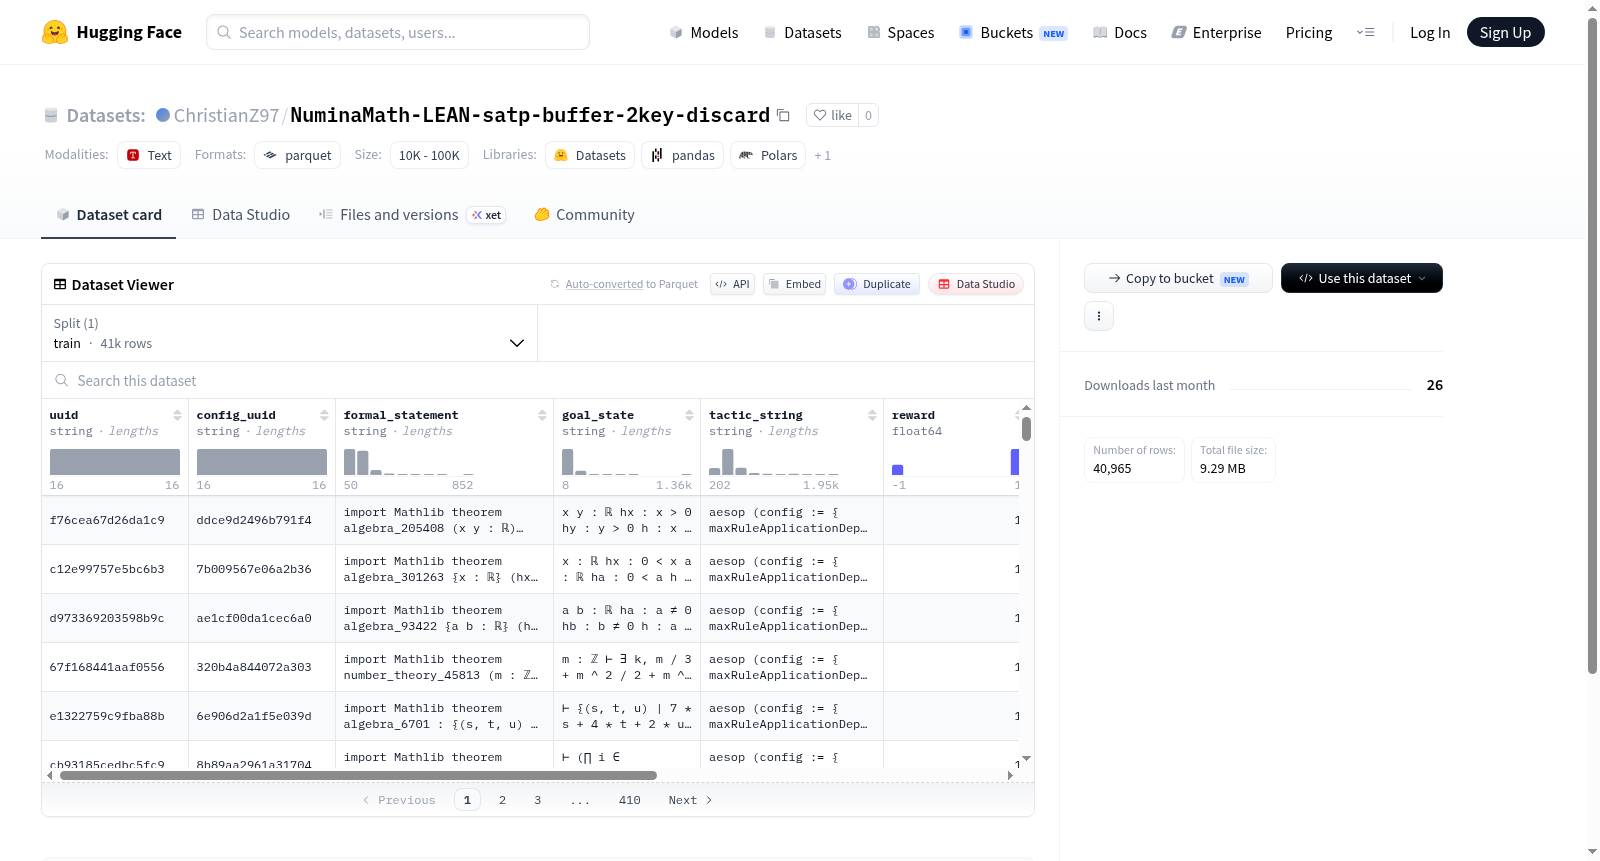Screen dimensions: 1600x861
Task: Click the xet badge icon
Action: click(x=486, y=215)
